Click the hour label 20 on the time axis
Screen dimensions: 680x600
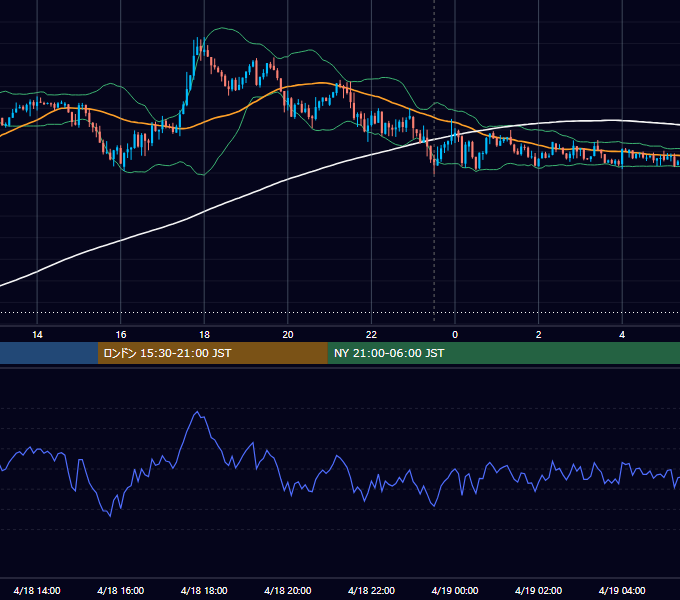[288, 335]
